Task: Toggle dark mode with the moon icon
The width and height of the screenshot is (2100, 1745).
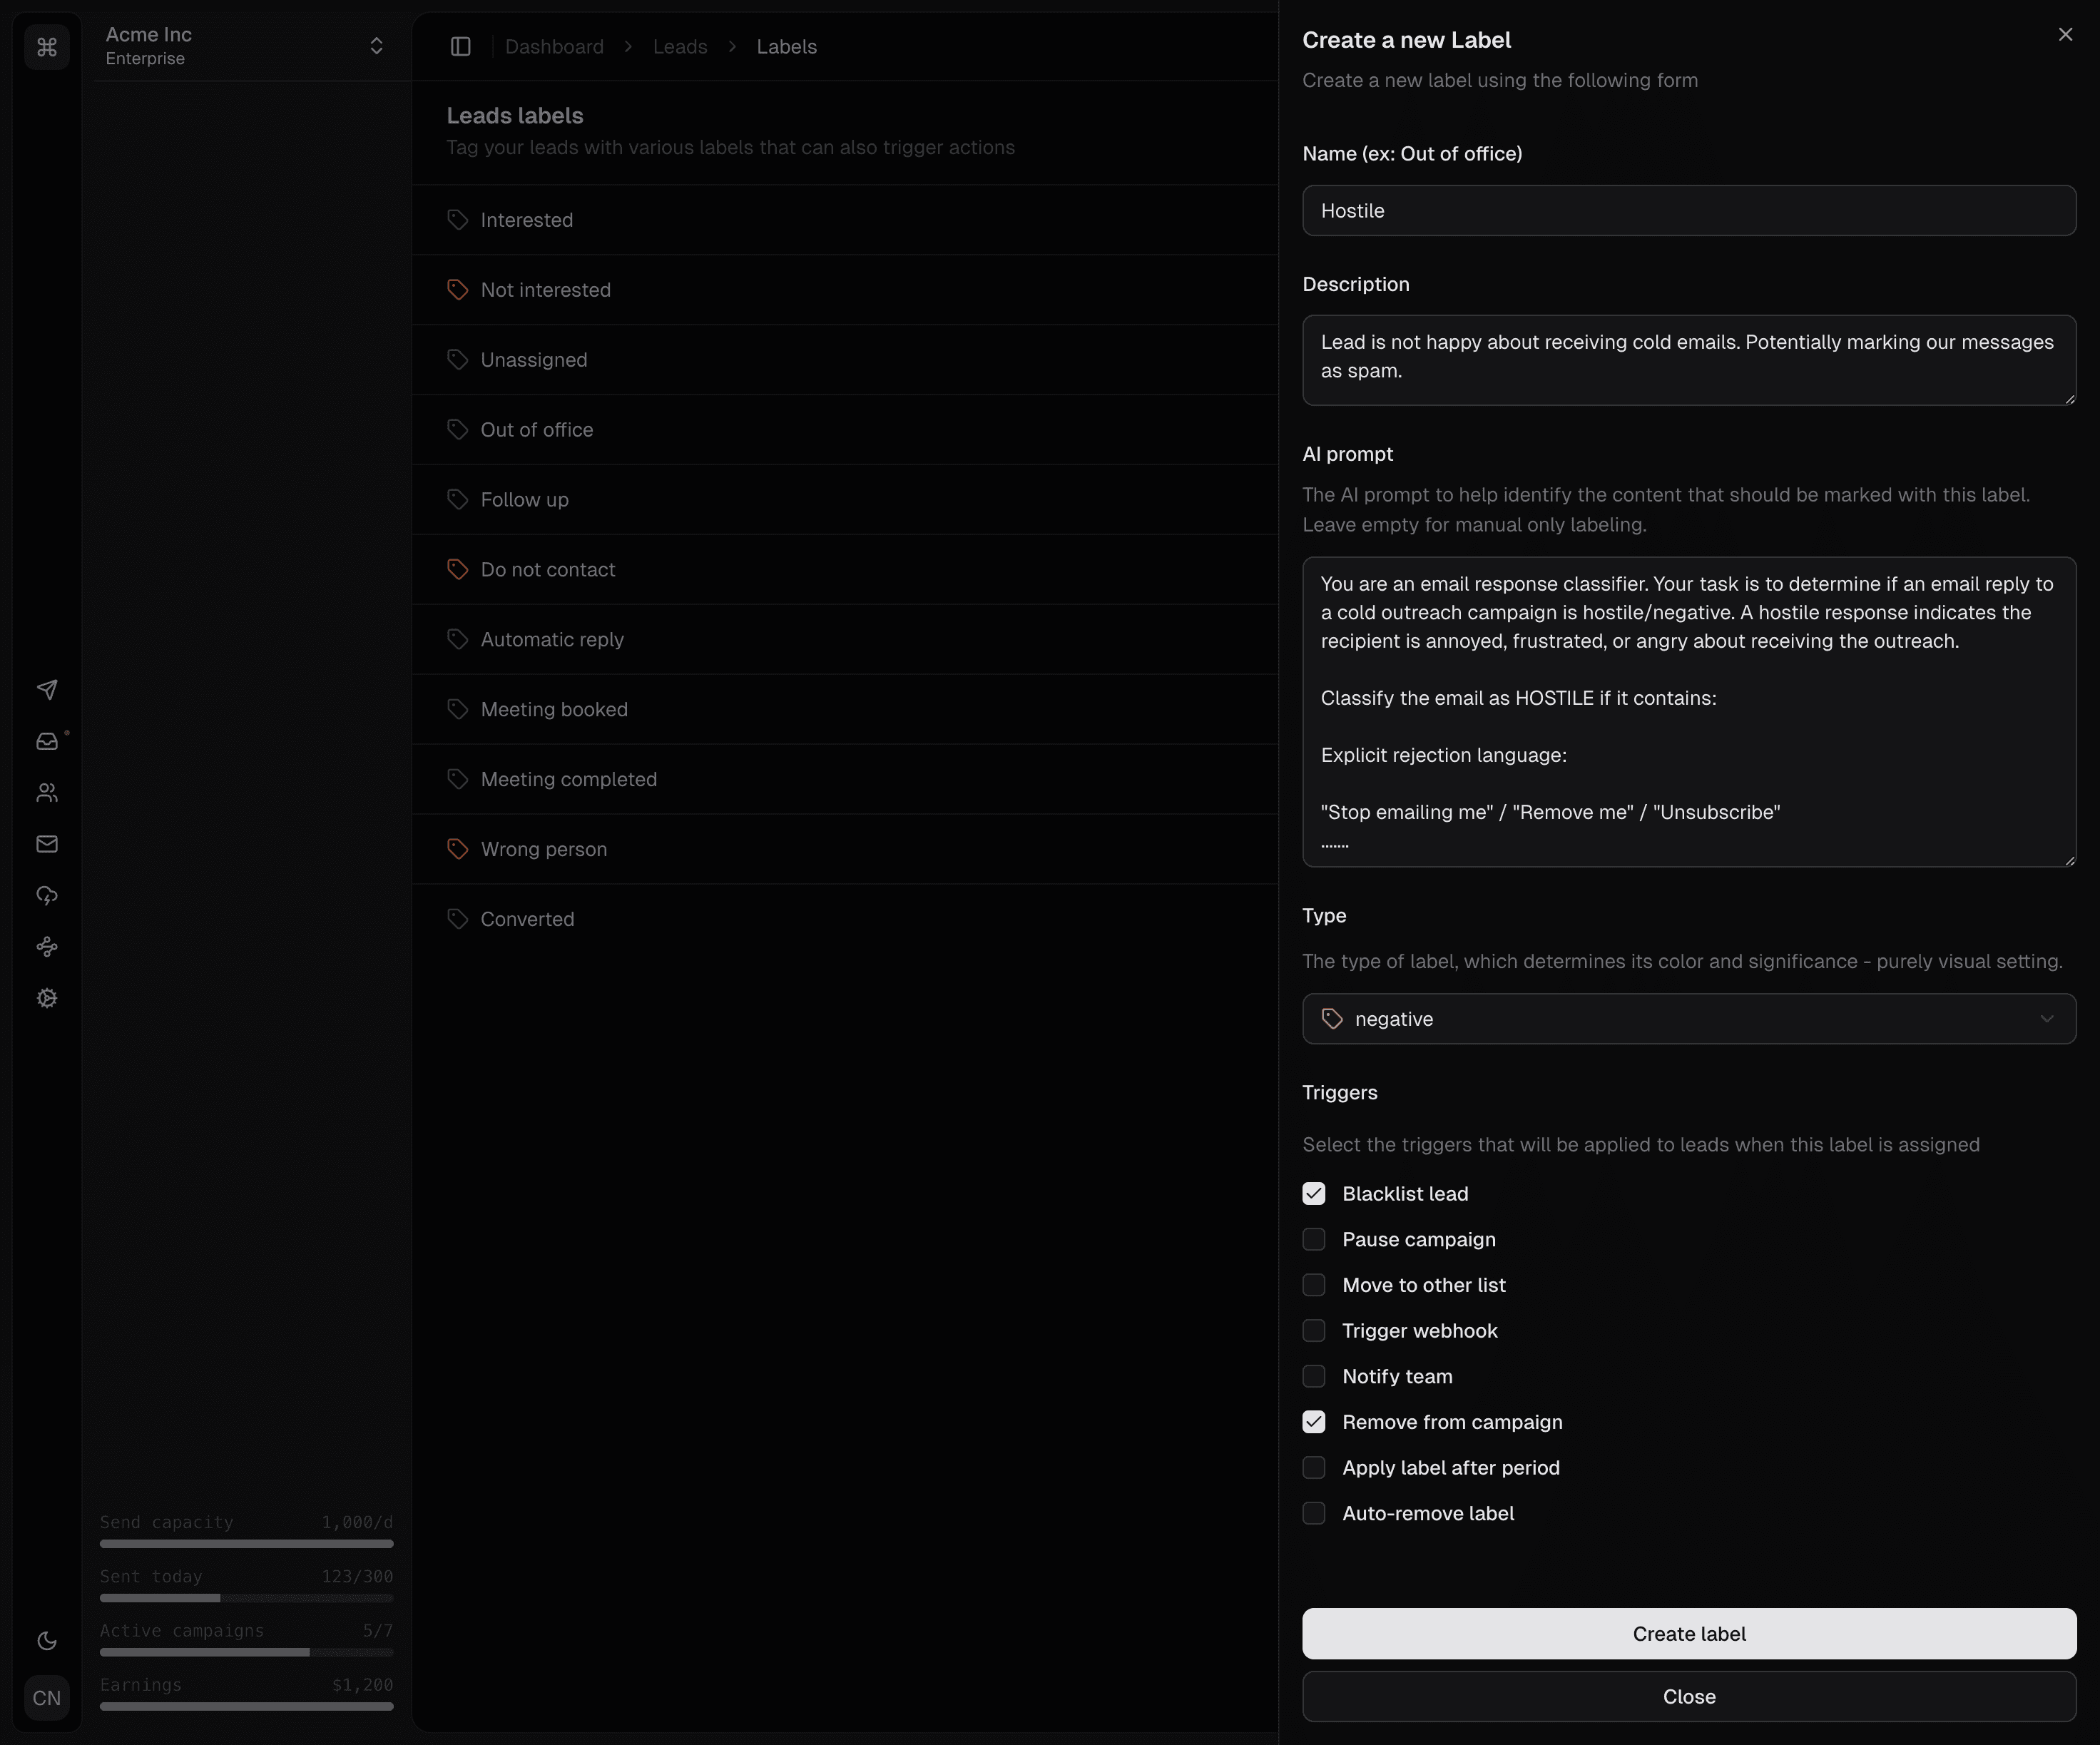Action: (x=47, y=1640)
